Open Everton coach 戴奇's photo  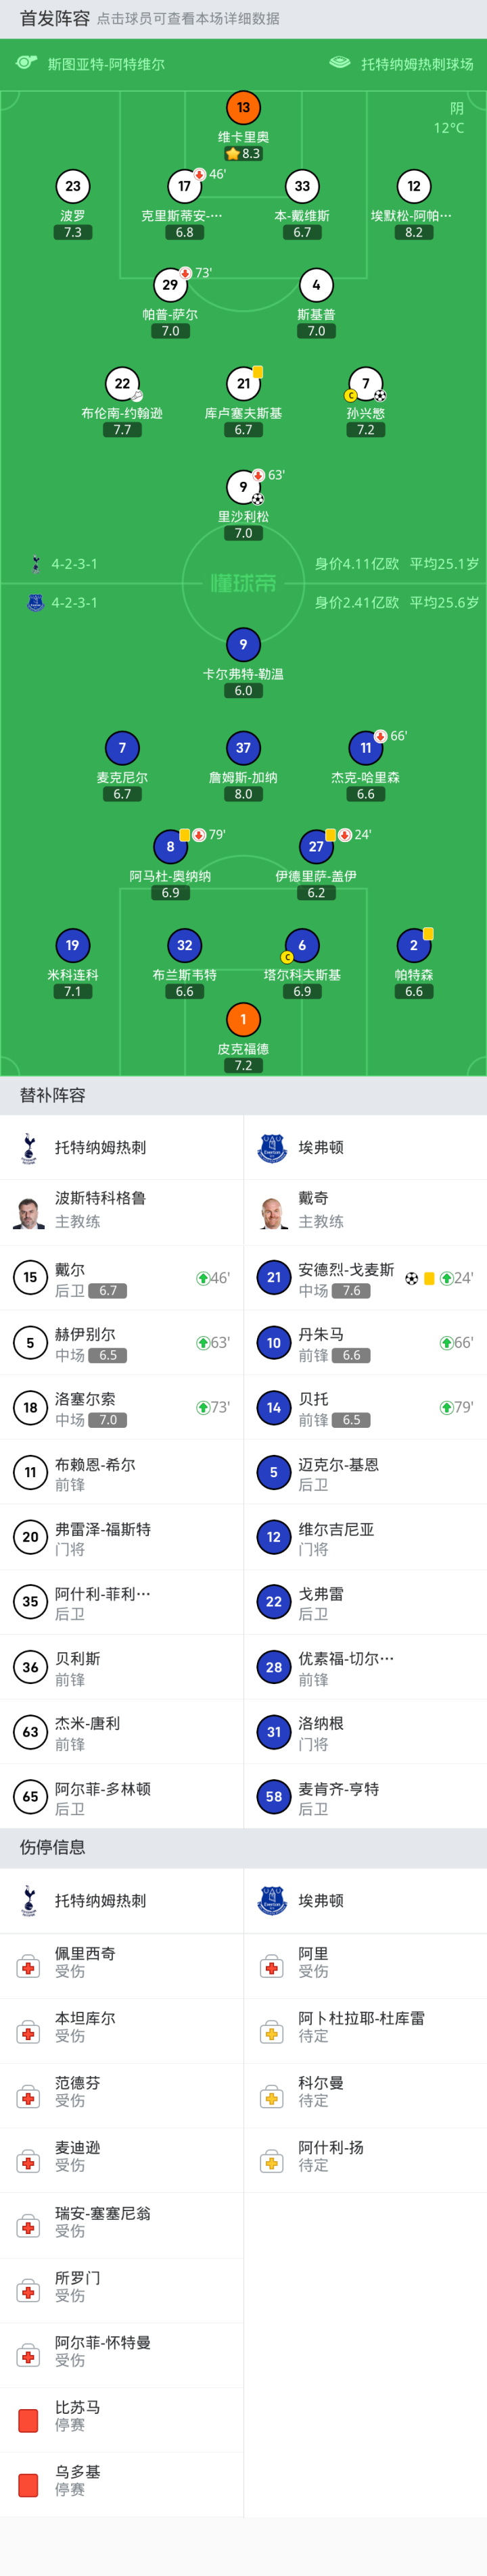272,1211
